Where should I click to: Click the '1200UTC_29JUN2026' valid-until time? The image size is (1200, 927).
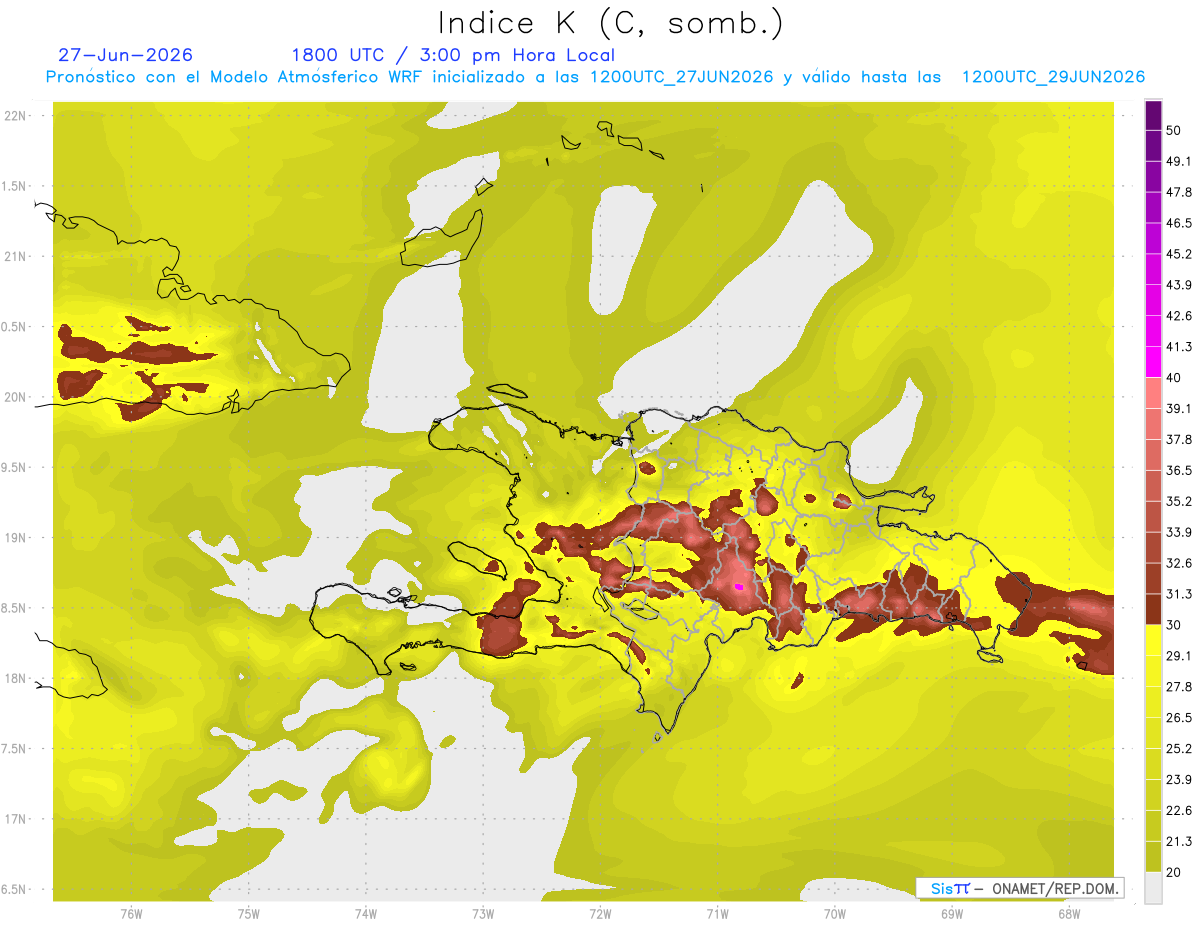[x=1053, y=77]
